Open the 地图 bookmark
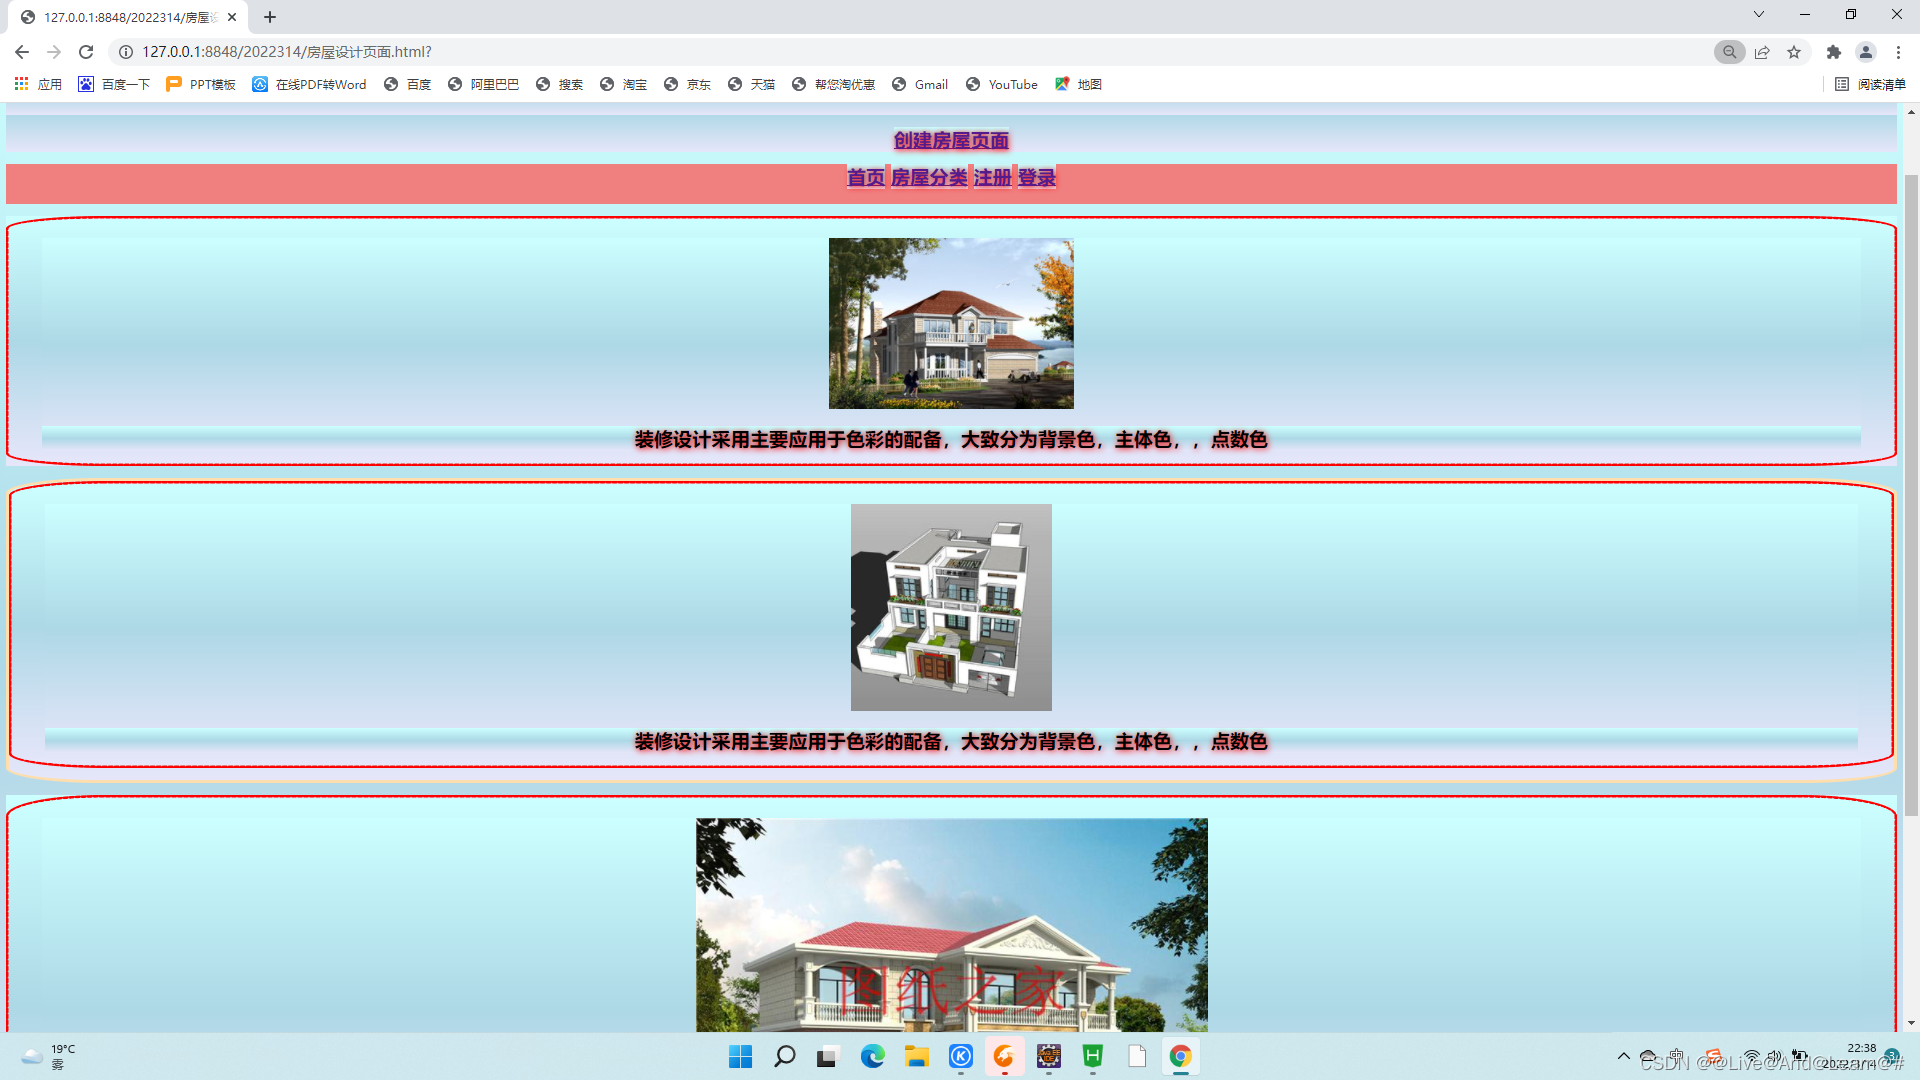This screenshot has width=1920, height=1080. pos(1078,84)
